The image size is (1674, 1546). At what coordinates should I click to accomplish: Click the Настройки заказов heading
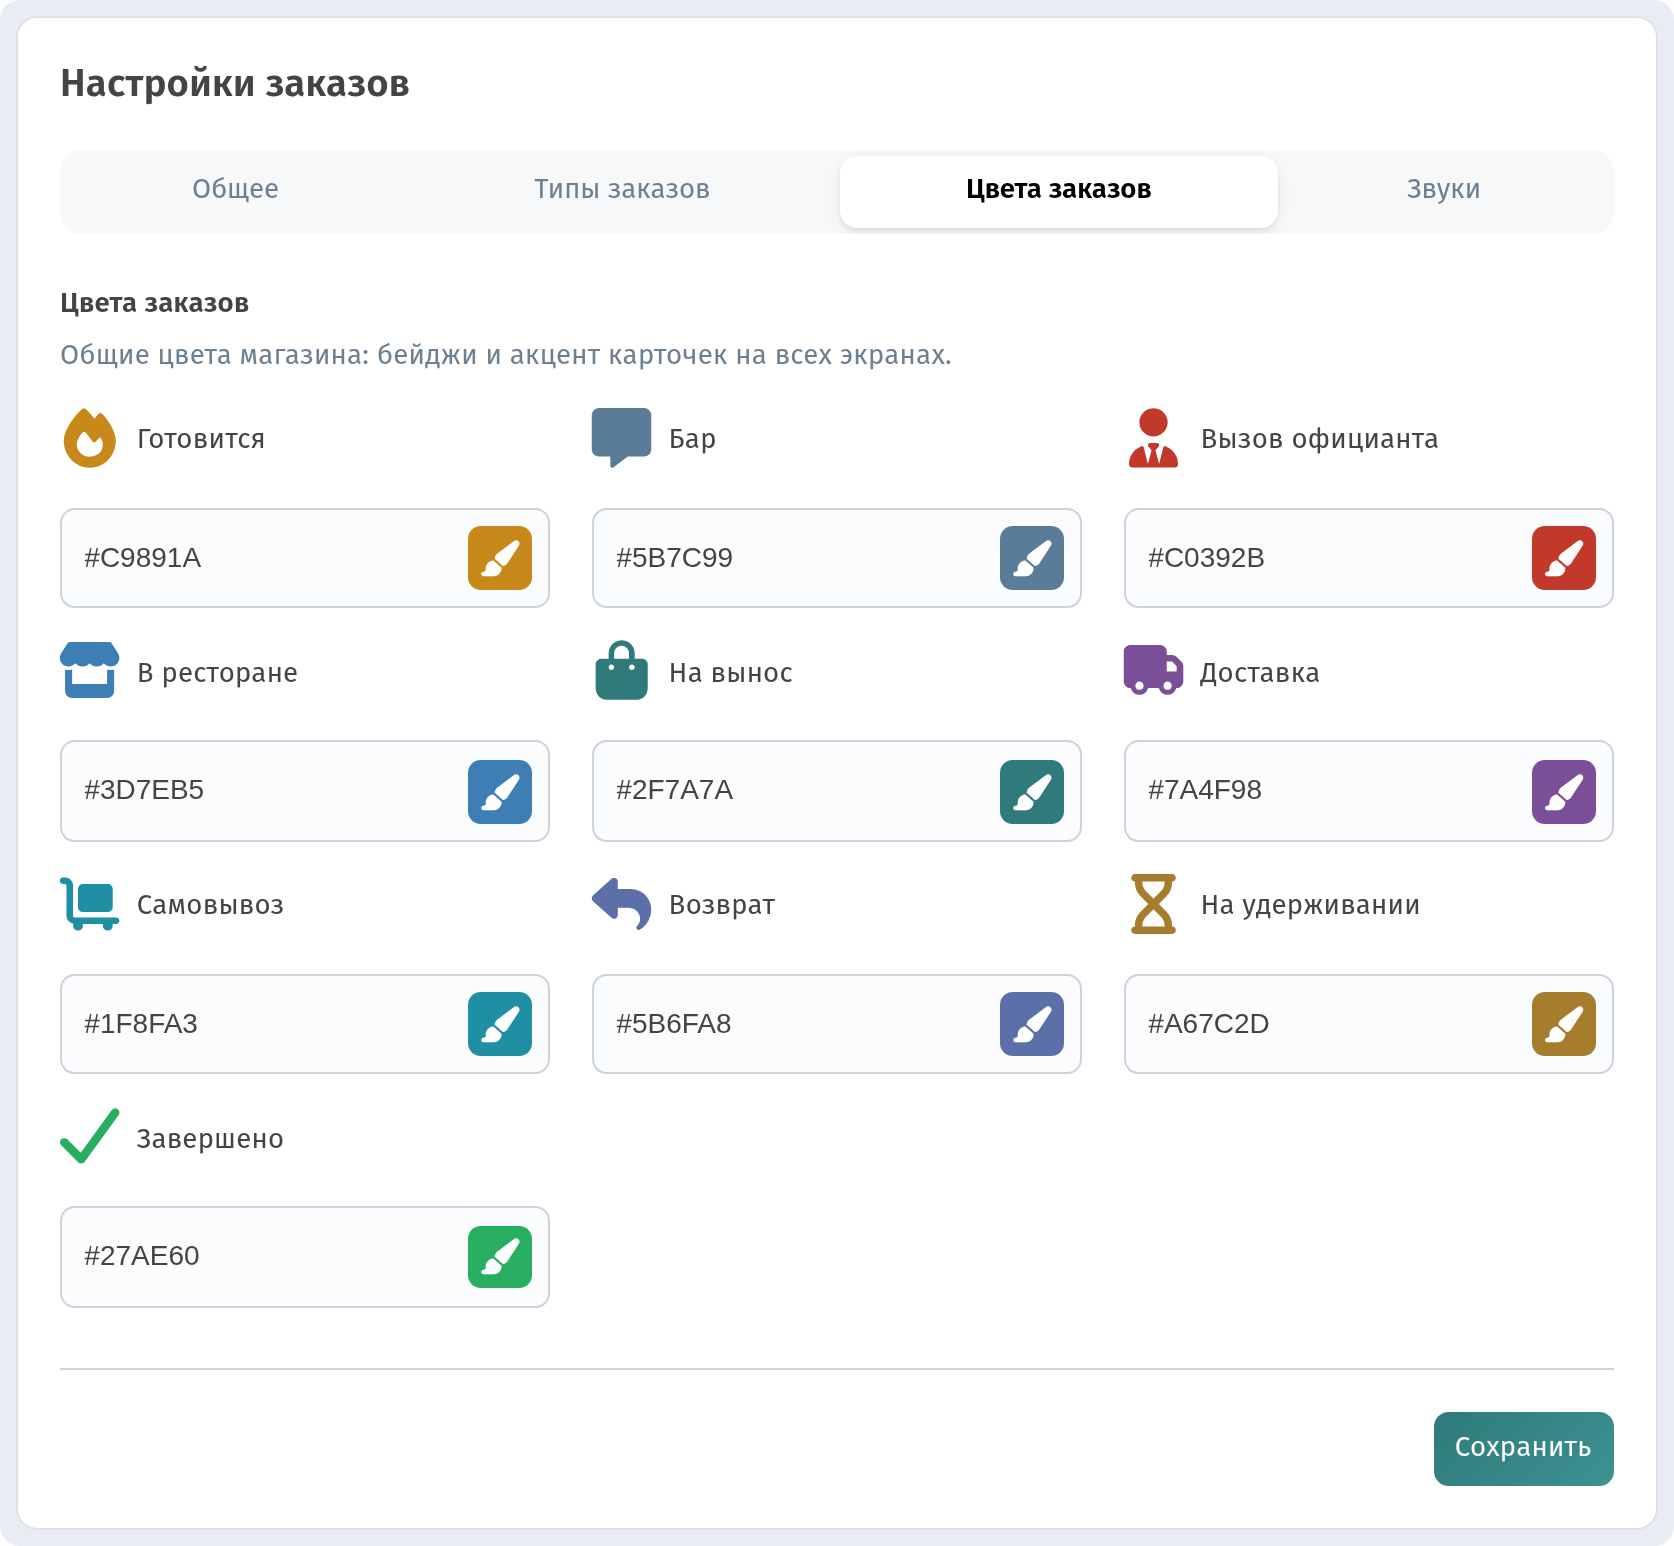pos(235,84)
